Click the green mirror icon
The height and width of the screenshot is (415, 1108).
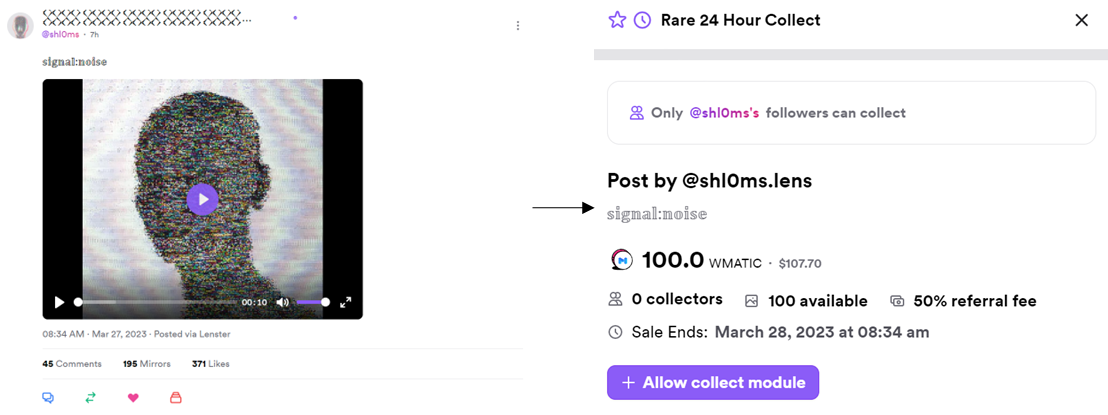point(90,397)
